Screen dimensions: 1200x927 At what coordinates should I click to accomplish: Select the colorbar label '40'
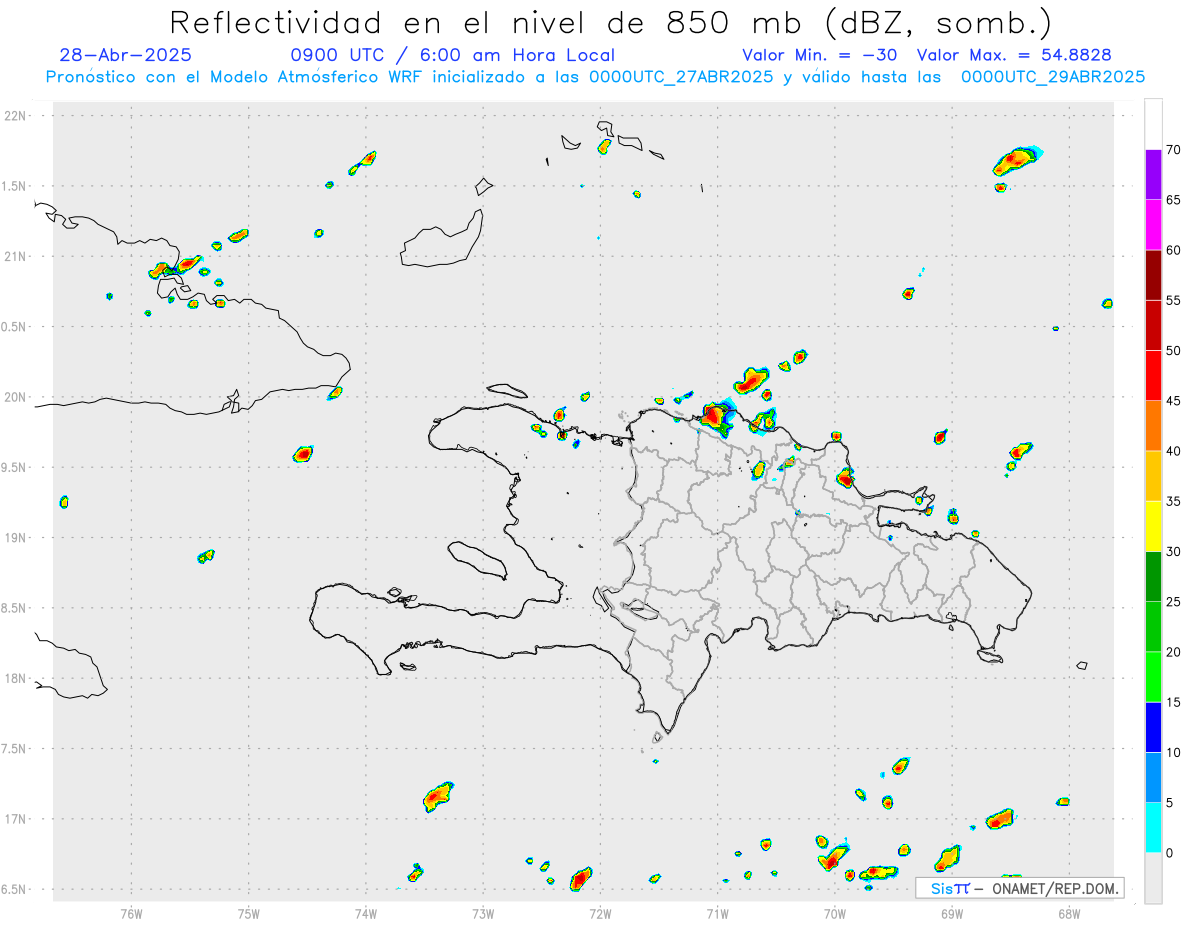point(1173,451)
